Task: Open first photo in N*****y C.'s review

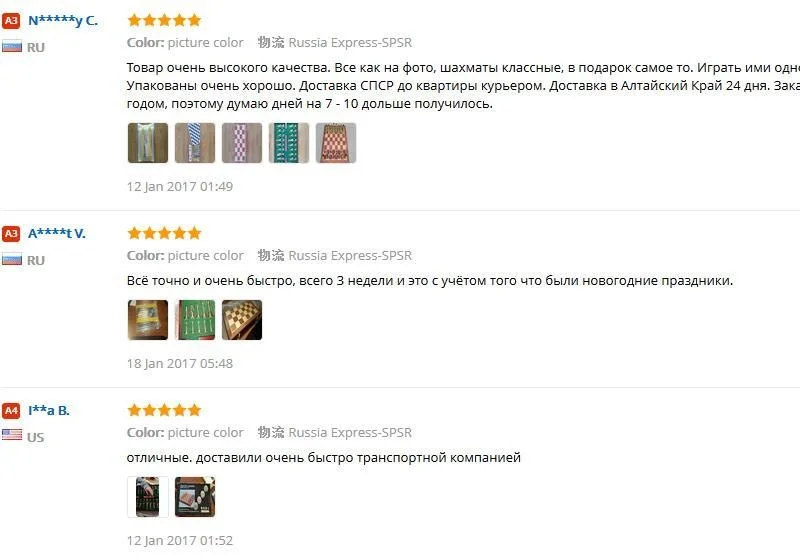Action: (x=148, y=143)
